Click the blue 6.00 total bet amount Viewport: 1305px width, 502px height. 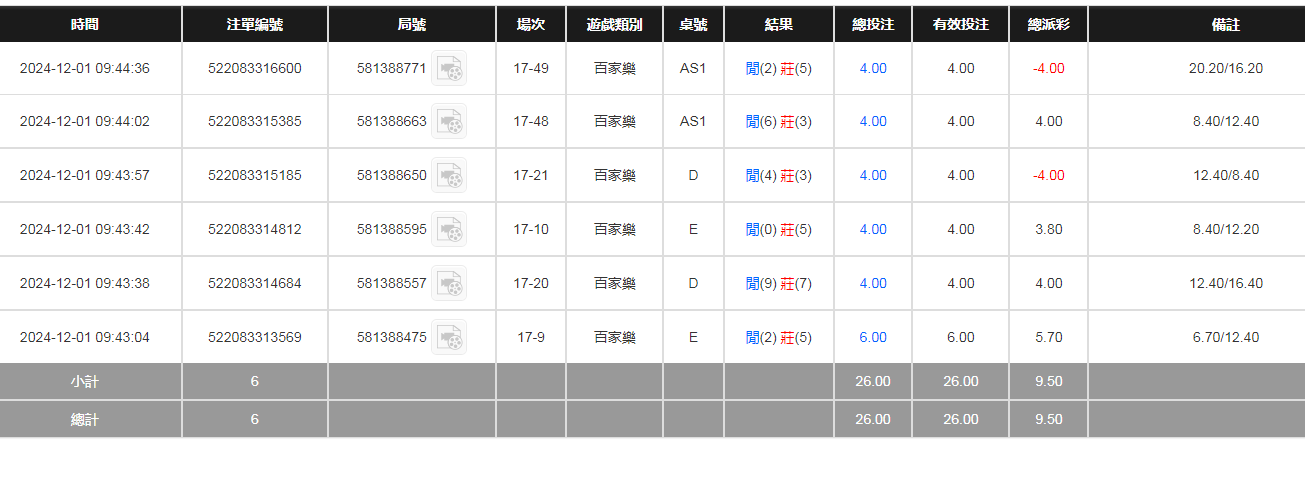[x=873, y=338]
